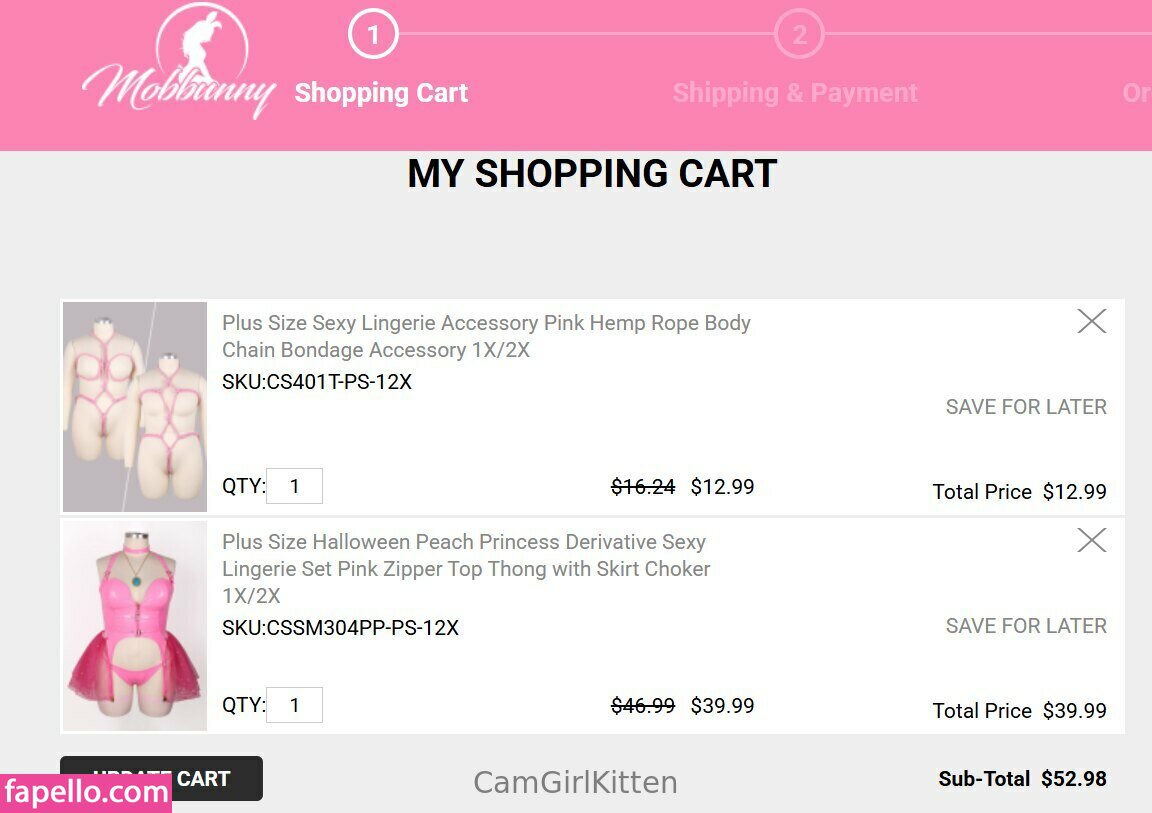Focus the quantity field for SKU CSSM304PP-PS-12X

click(x=294, y=705)
